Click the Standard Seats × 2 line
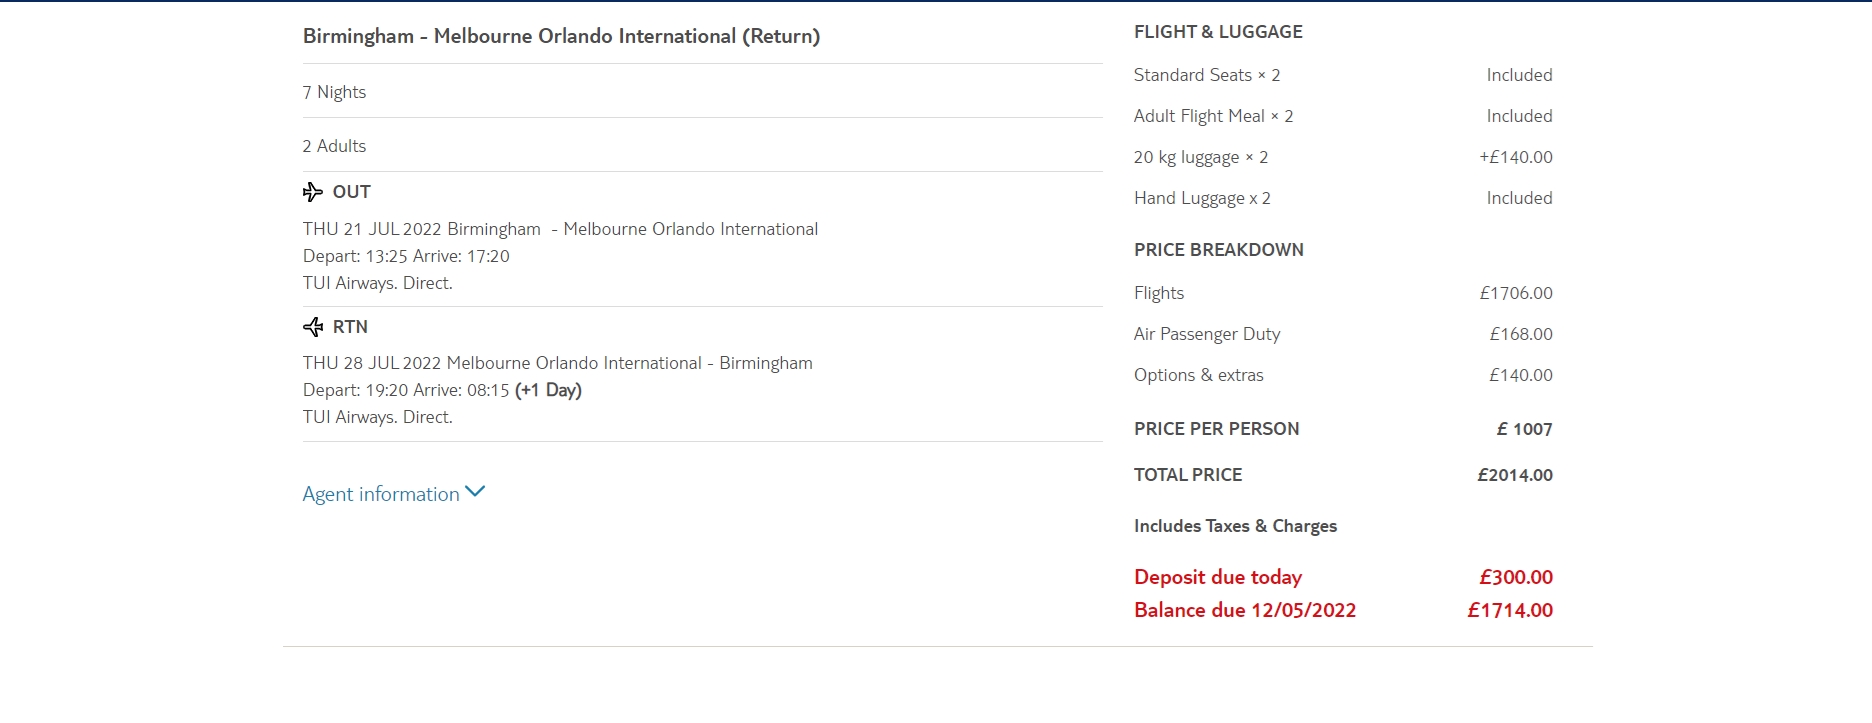The width and height of the screenshot is (1872, 723). [1206, 75]
